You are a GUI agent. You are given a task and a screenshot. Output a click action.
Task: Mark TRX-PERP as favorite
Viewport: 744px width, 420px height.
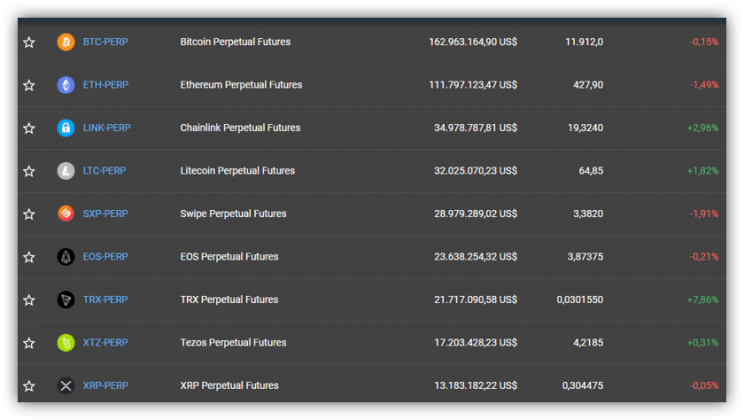click(x=29, y=300)
